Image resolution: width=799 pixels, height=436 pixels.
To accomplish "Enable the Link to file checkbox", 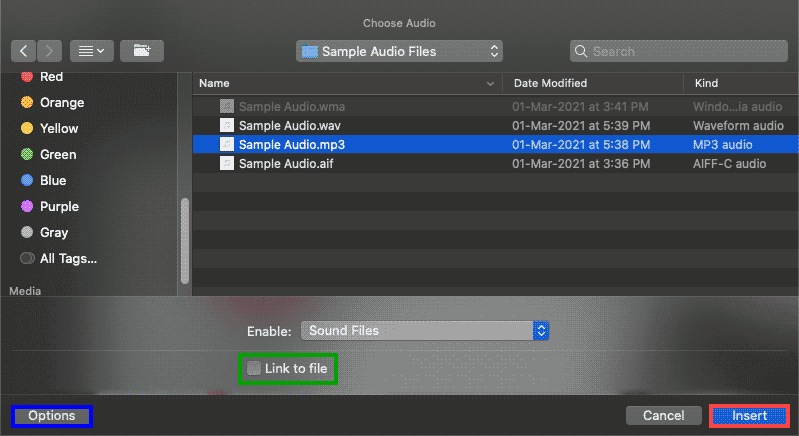I will (255, 369).
